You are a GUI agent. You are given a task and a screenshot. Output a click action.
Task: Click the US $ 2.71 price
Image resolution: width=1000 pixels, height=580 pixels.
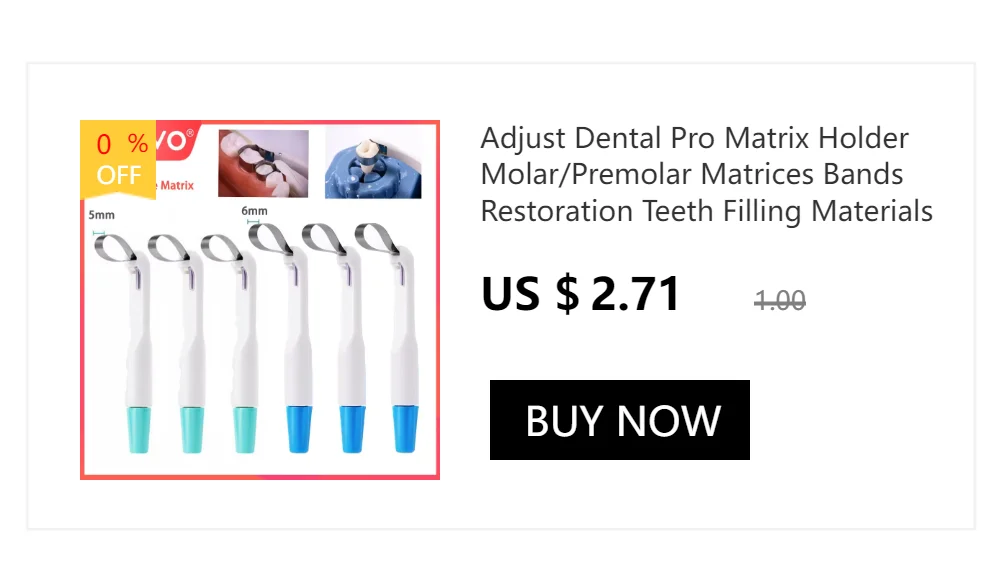[x=580, y=294]
